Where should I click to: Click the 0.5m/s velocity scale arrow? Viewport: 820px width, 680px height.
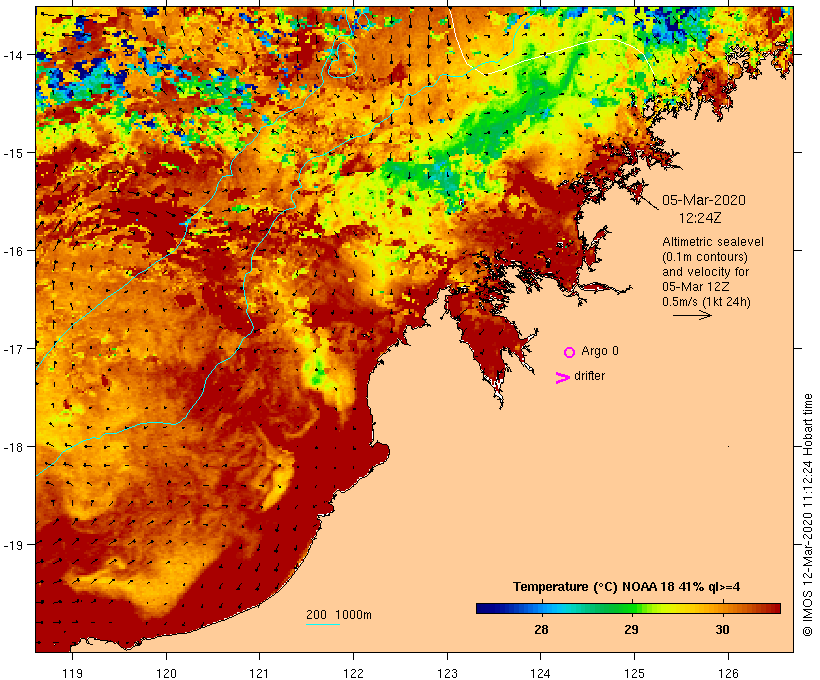point(692,315)
